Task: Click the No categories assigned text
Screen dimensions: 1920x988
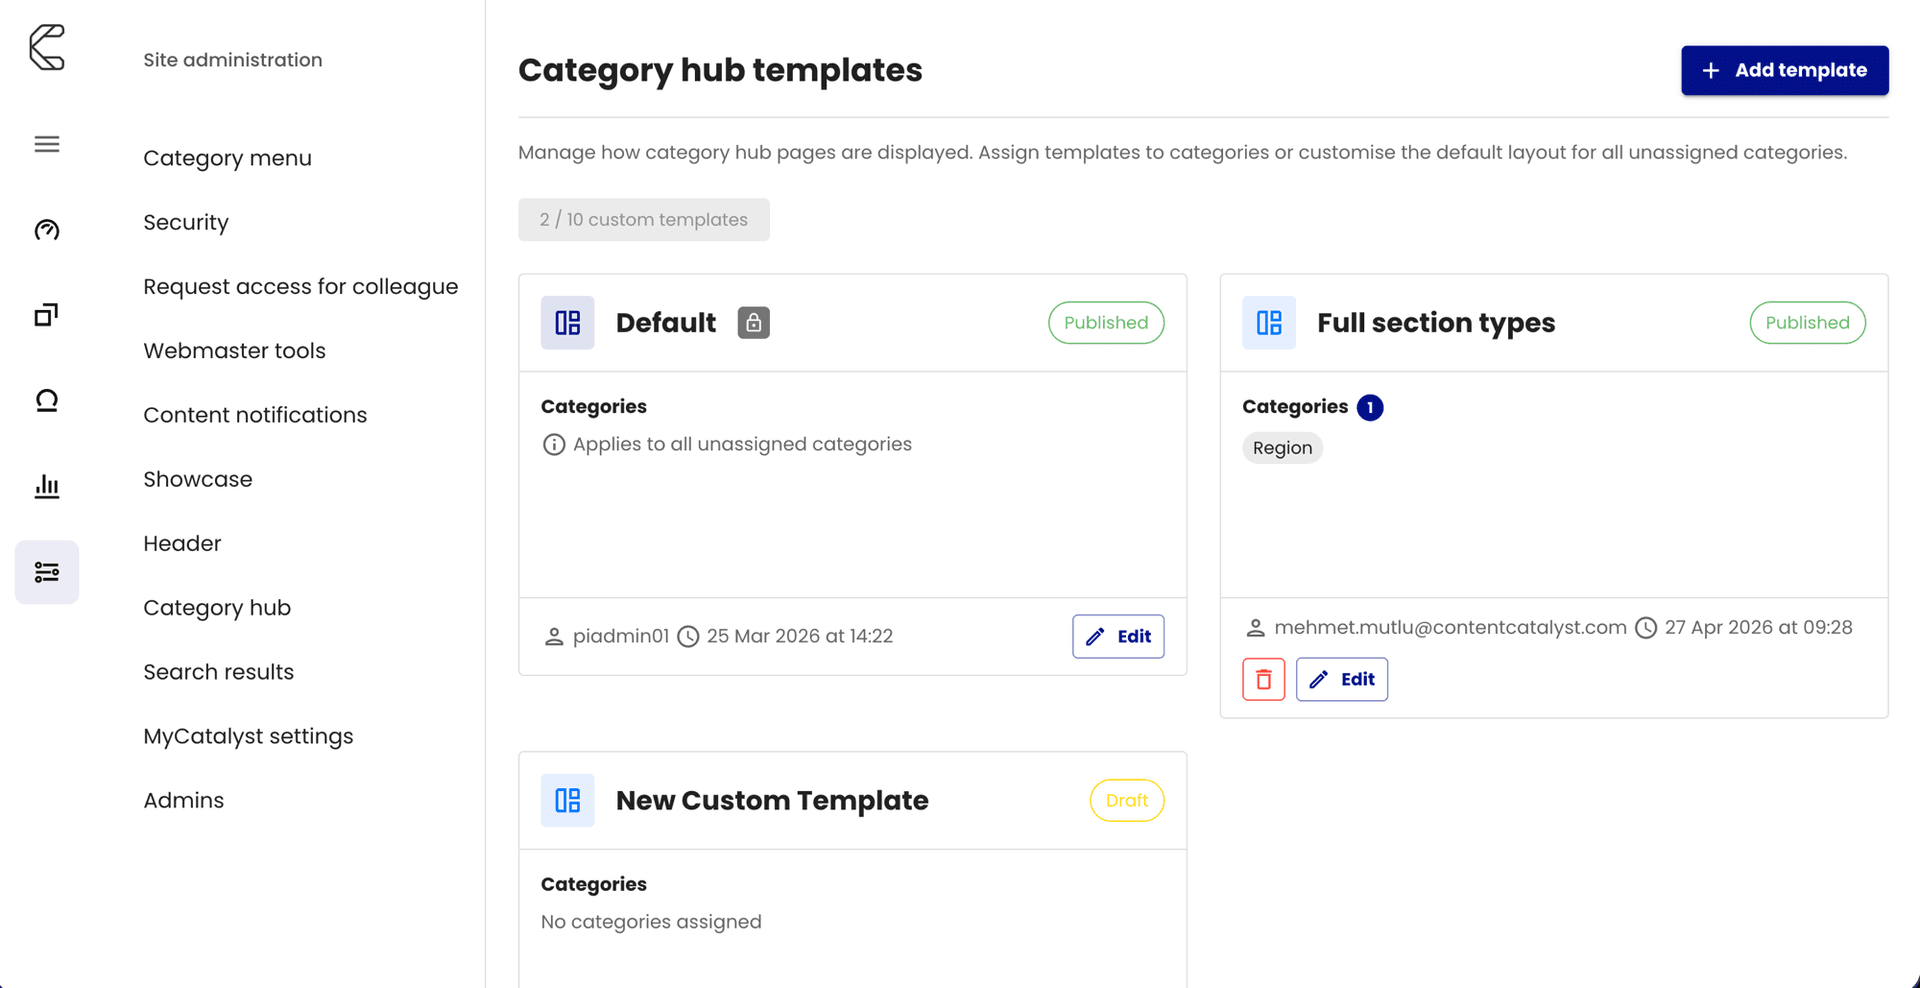Action: tap(651, 922)
